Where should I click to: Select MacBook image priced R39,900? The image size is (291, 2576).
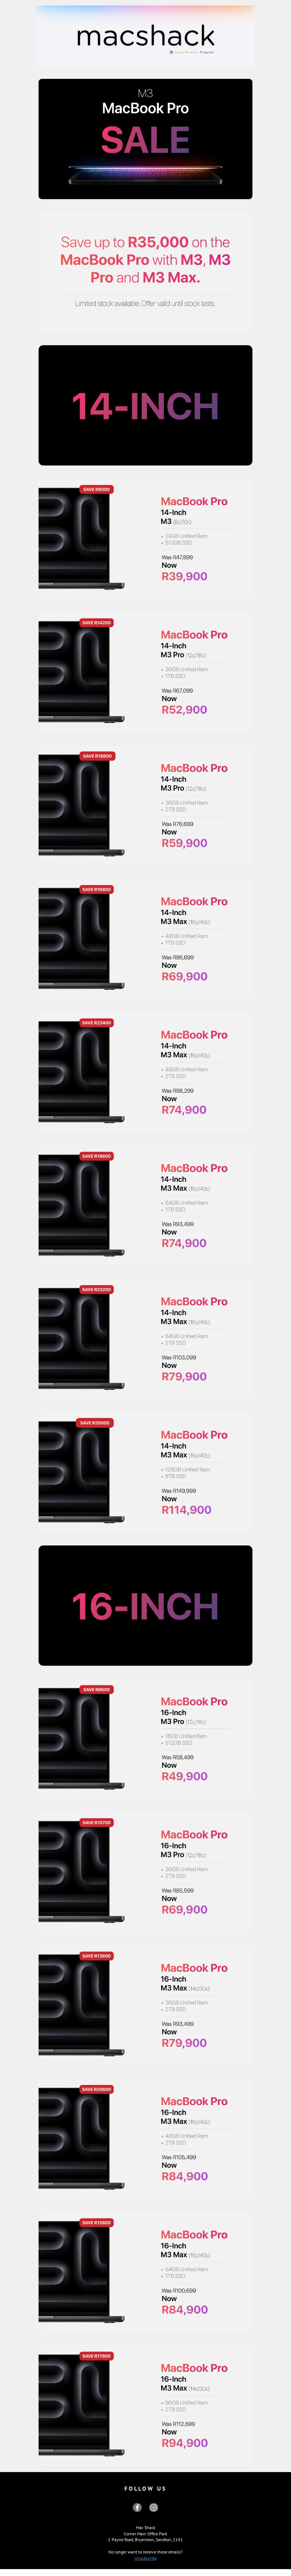82,539
